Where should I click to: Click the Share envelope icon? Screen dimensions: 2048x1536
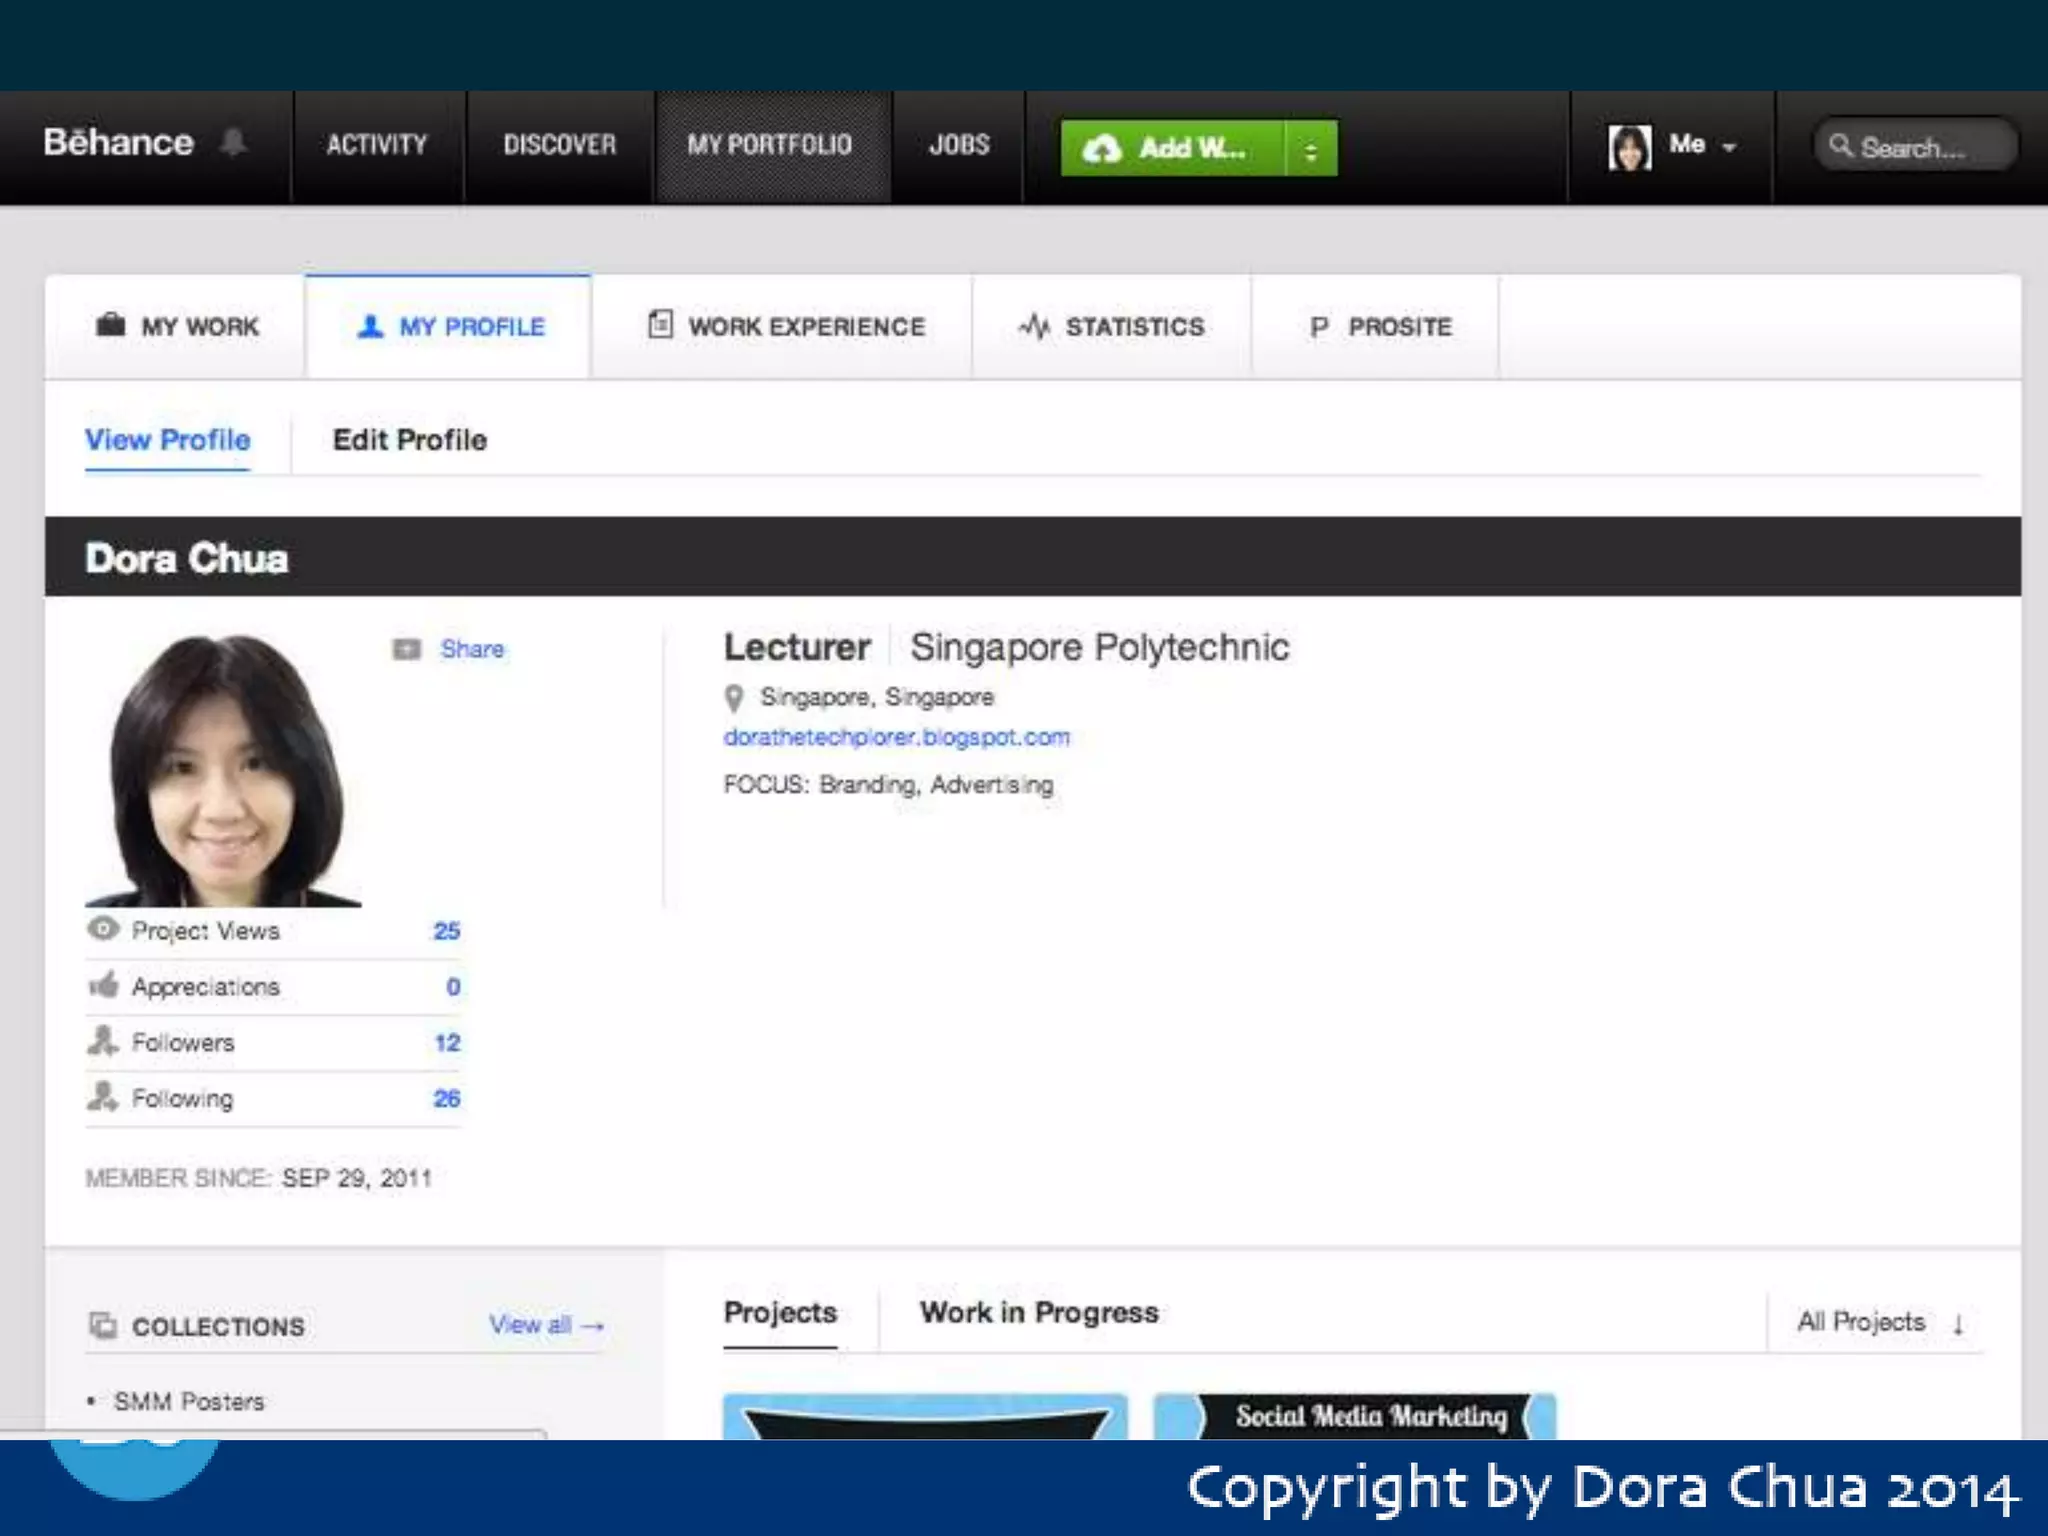point(406,649)
